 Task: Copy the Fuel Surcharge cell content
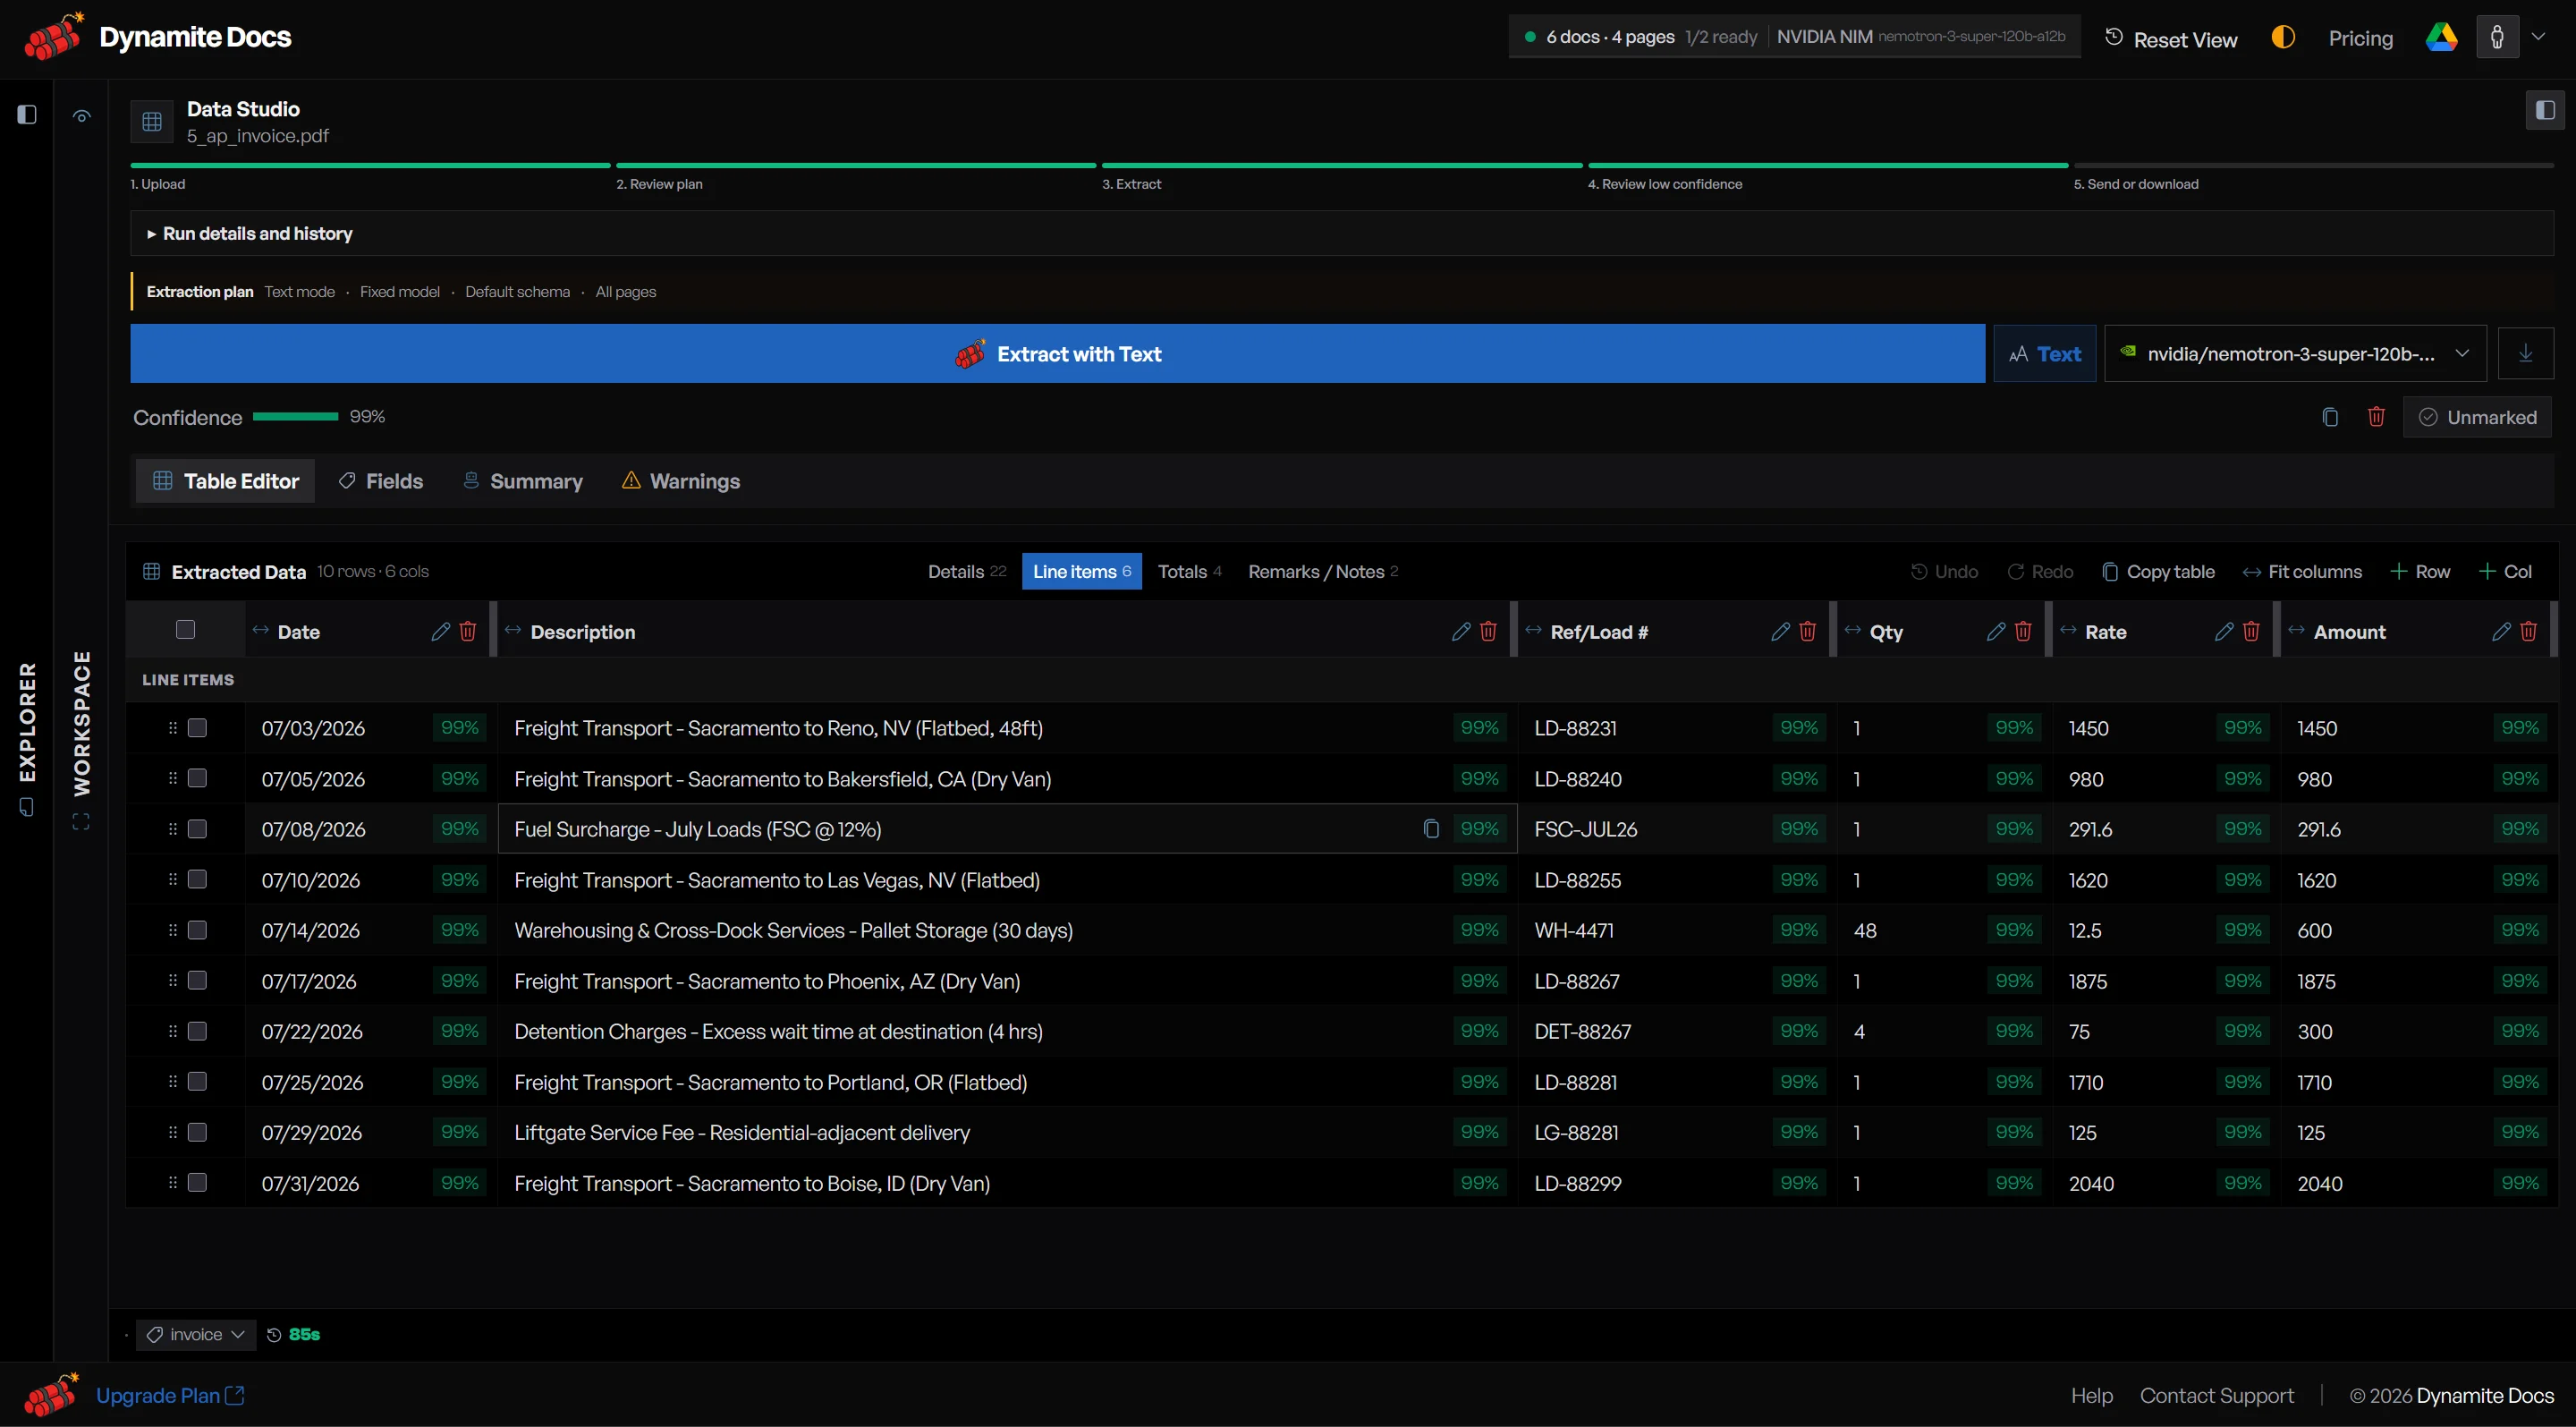(1431, 829)
